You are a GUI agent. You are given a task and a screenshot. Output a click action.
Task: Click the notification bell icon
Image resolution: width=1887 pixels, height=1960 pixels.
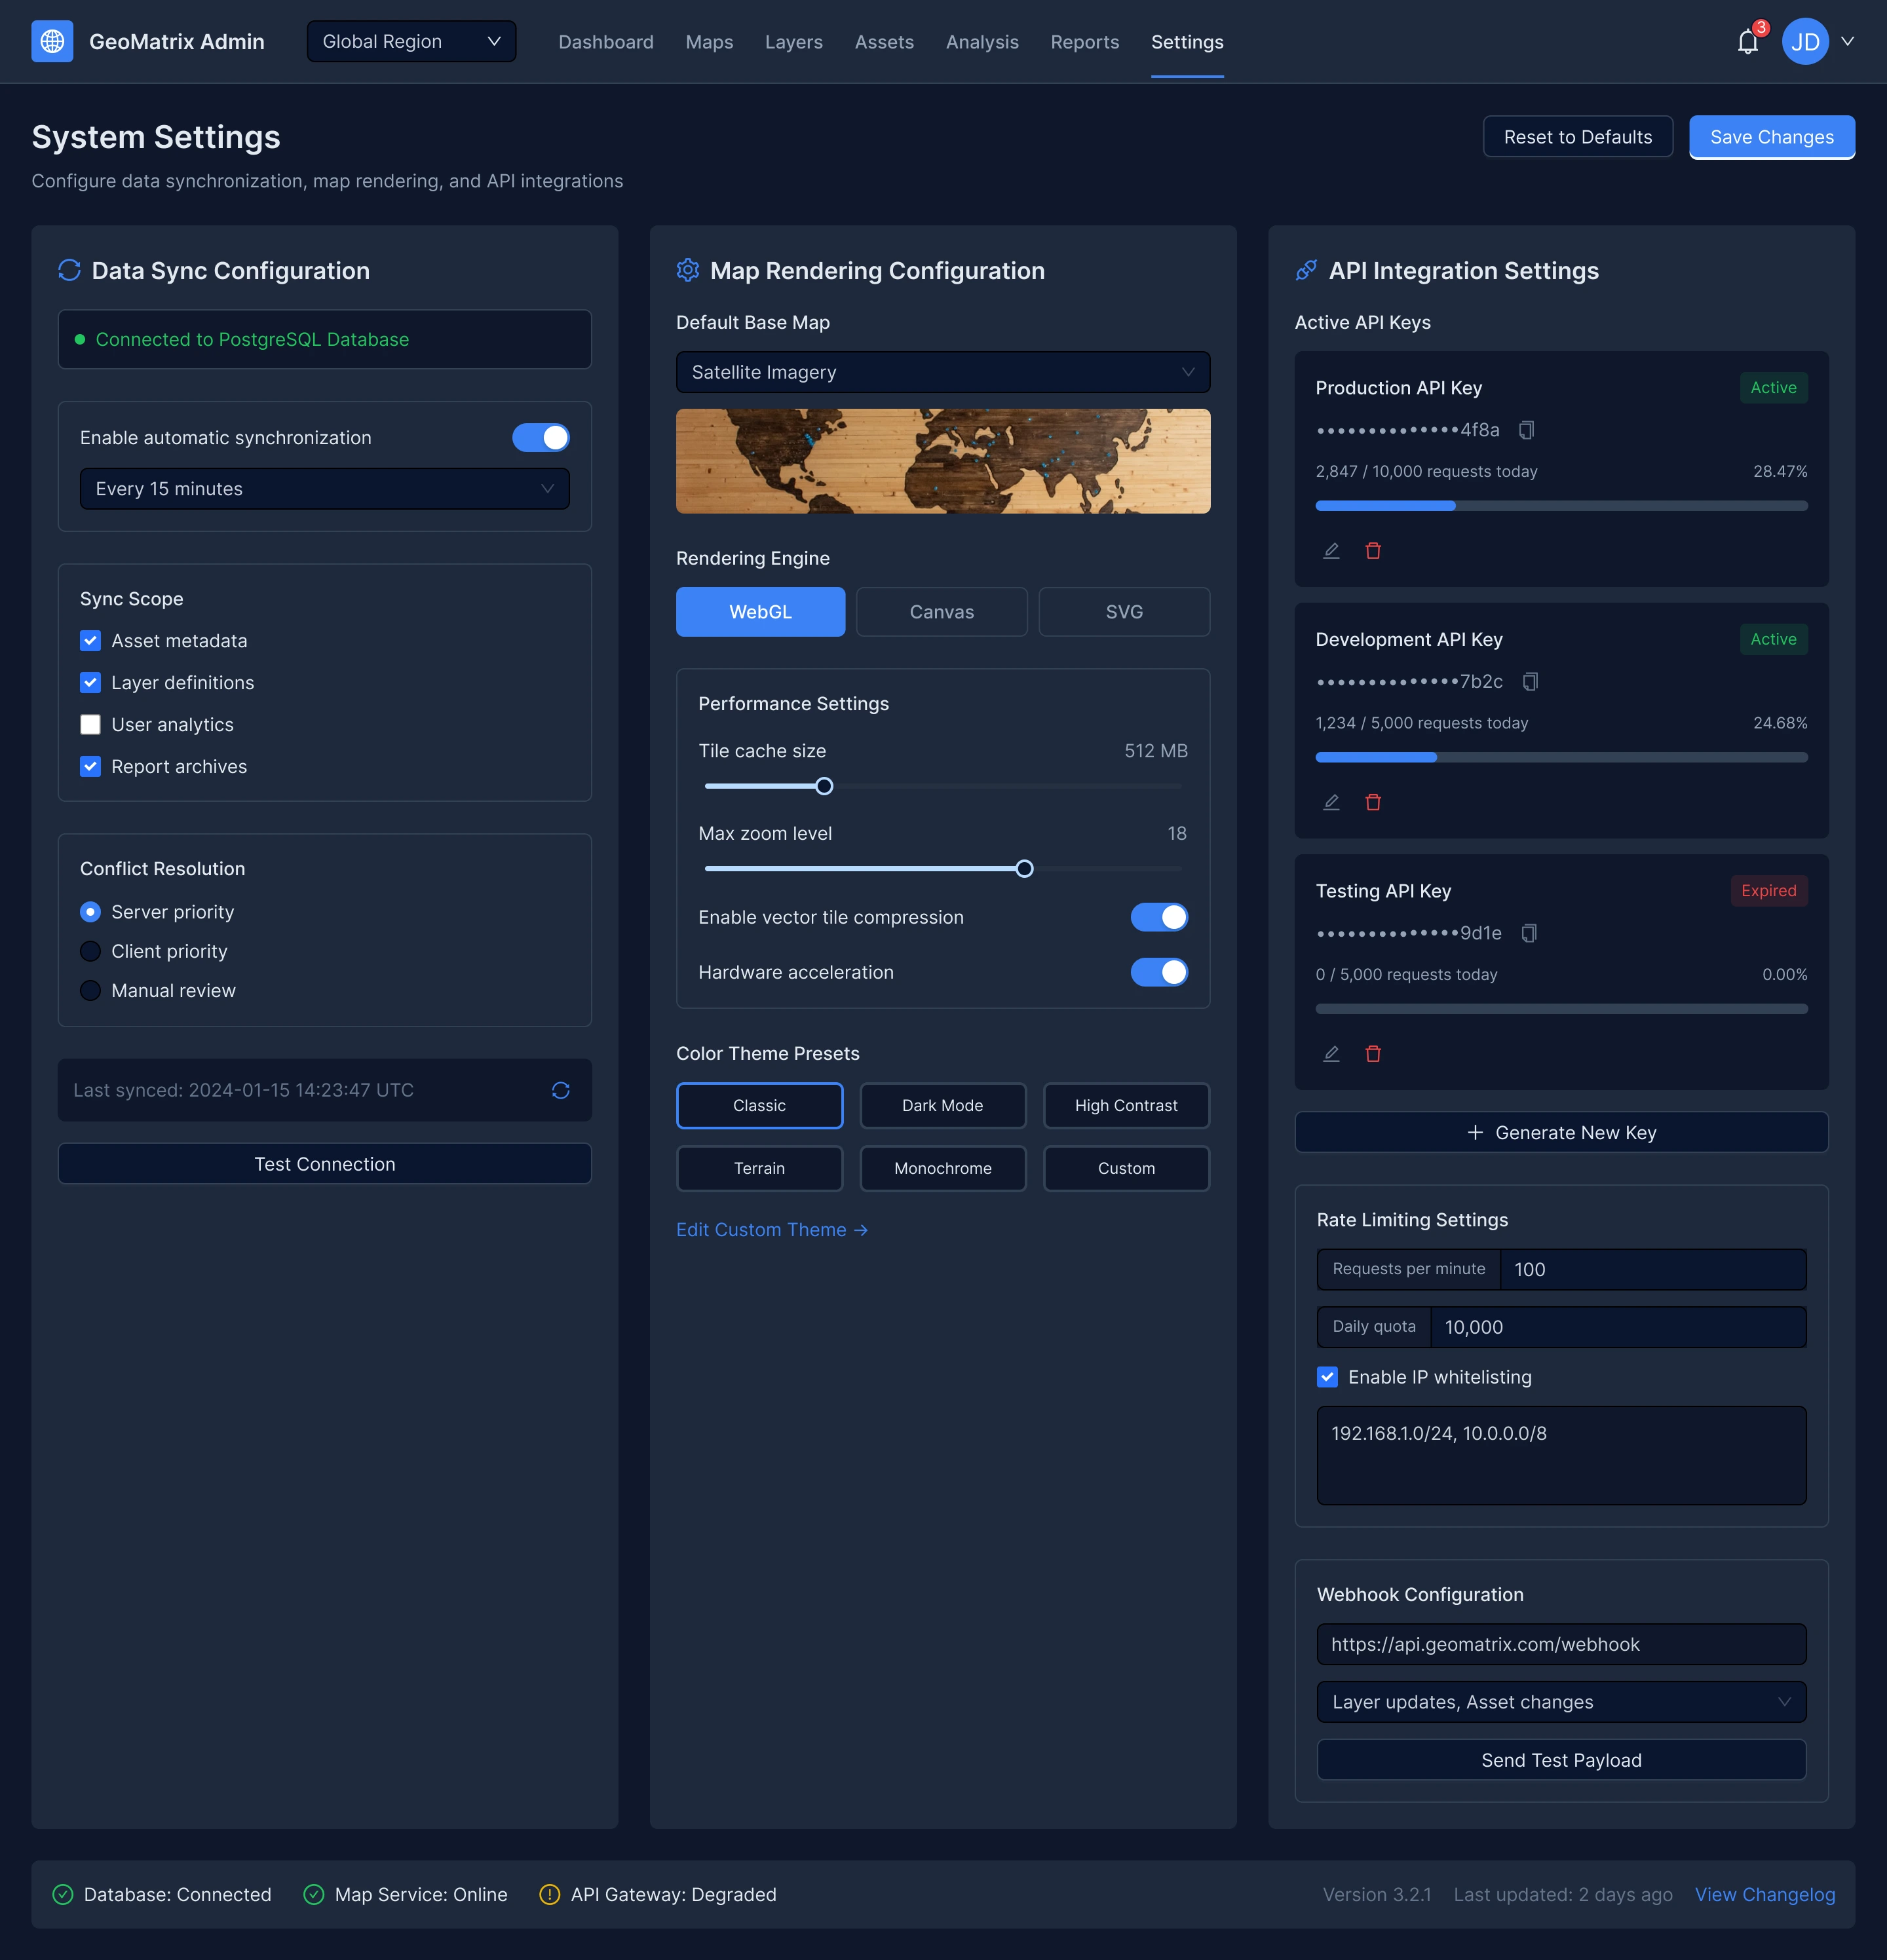click(x=1747, y=42)
